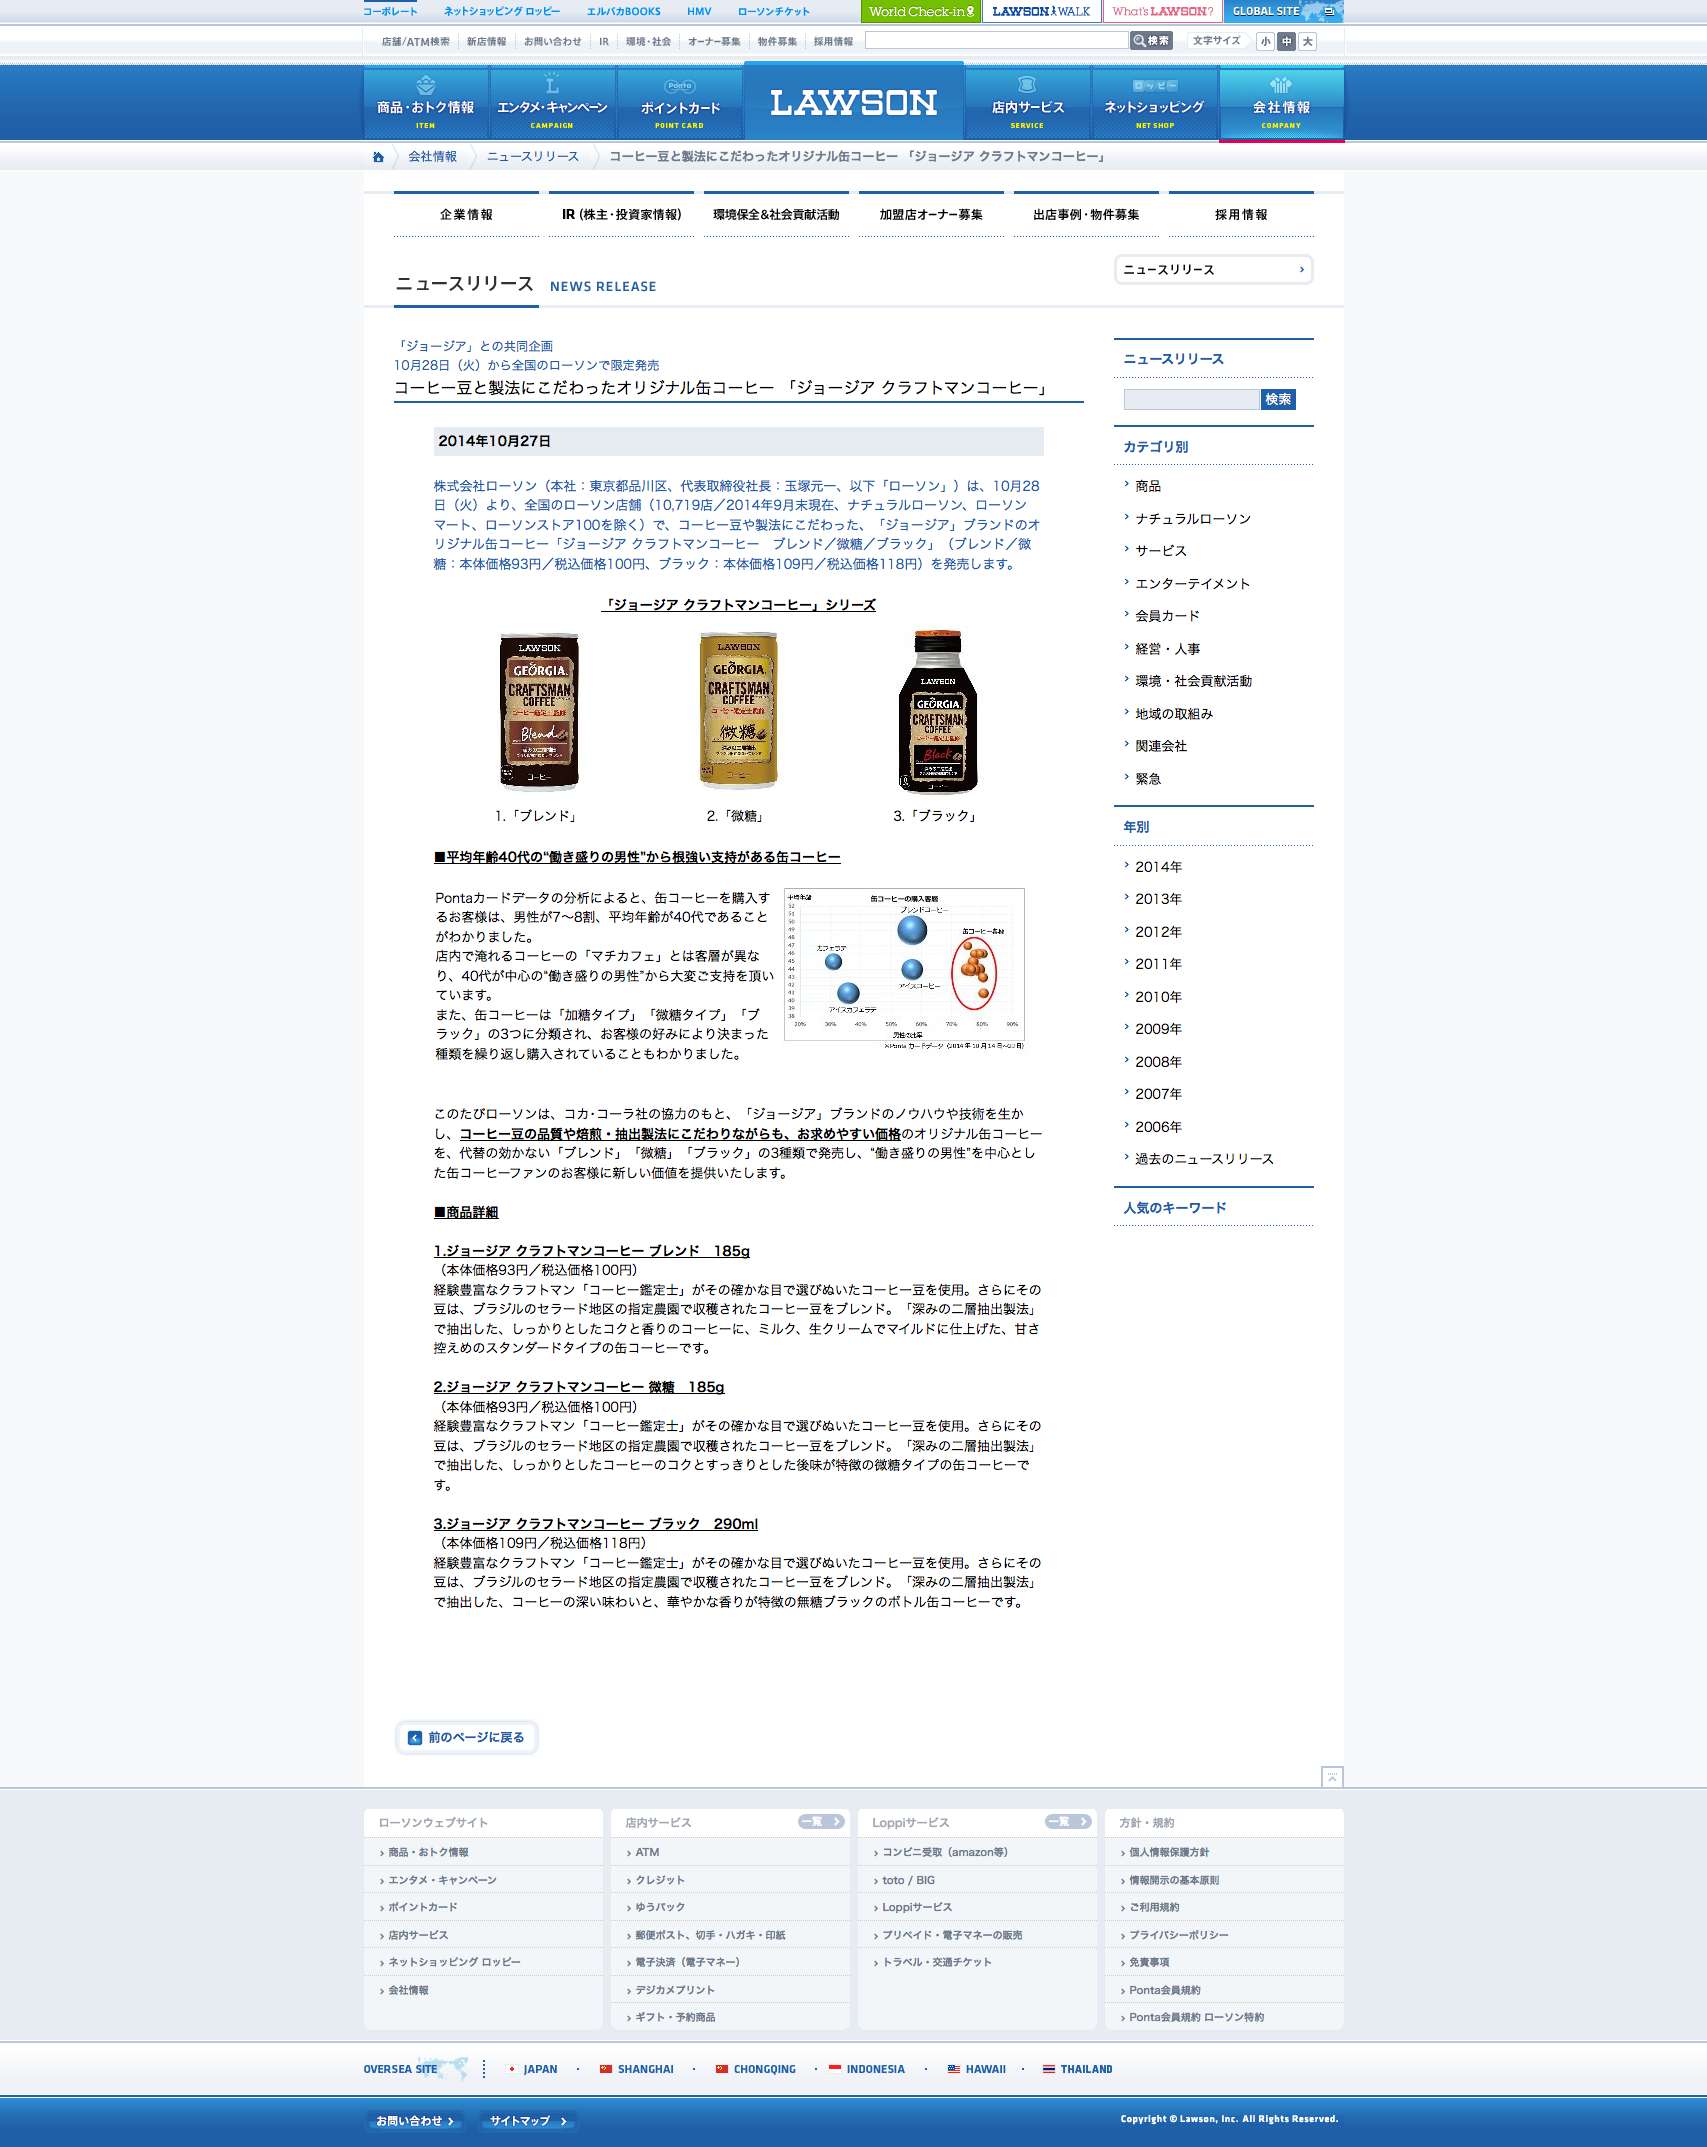Viewport: 1707px width, 2147px height.
Task: Open IR (株主・投資家情報) tab
Action: (621, 214)
